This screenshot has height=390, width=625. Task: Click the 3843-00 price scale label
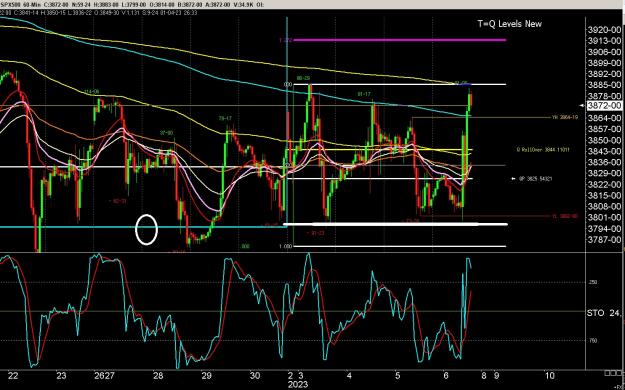click(604, 151)
